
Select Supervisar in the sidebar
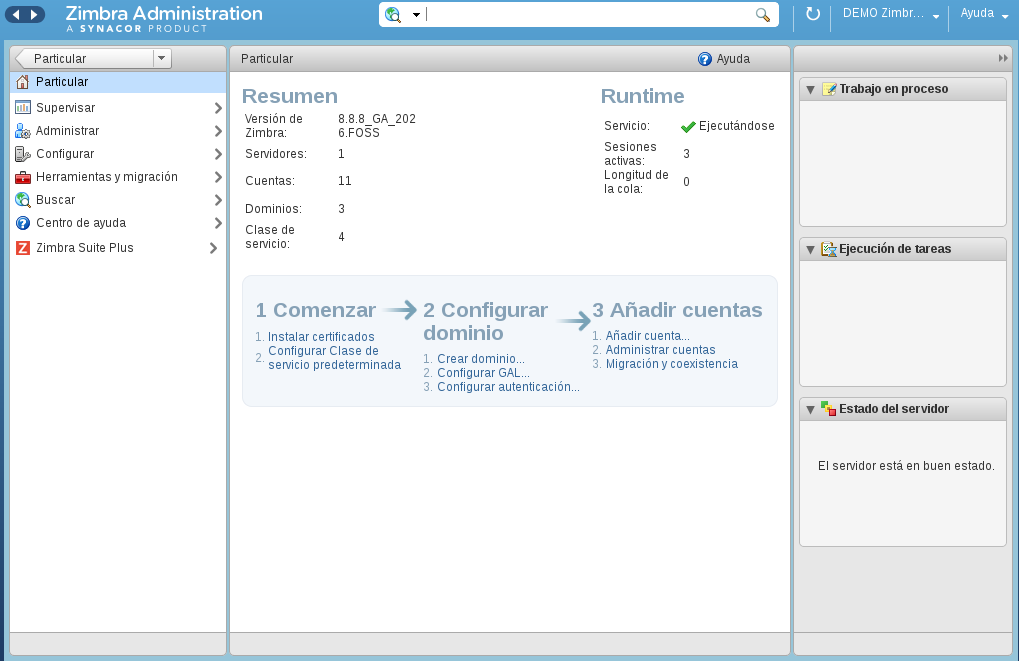point(66,108)
